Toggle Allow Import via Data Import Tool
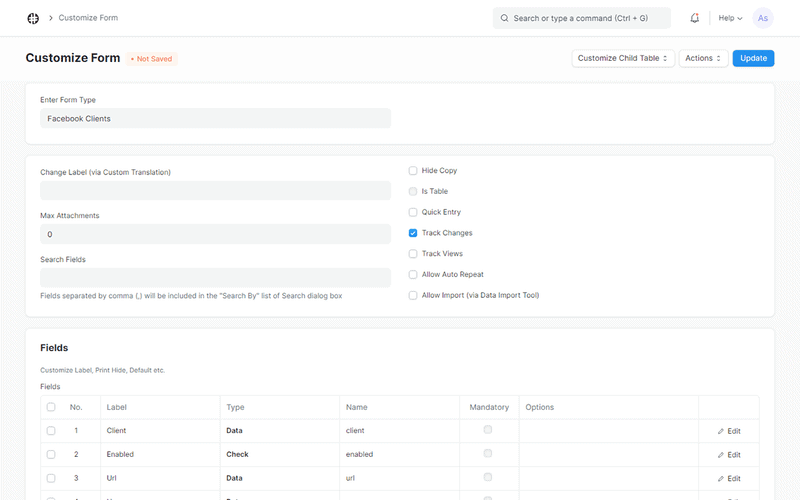 click(413, 295)
